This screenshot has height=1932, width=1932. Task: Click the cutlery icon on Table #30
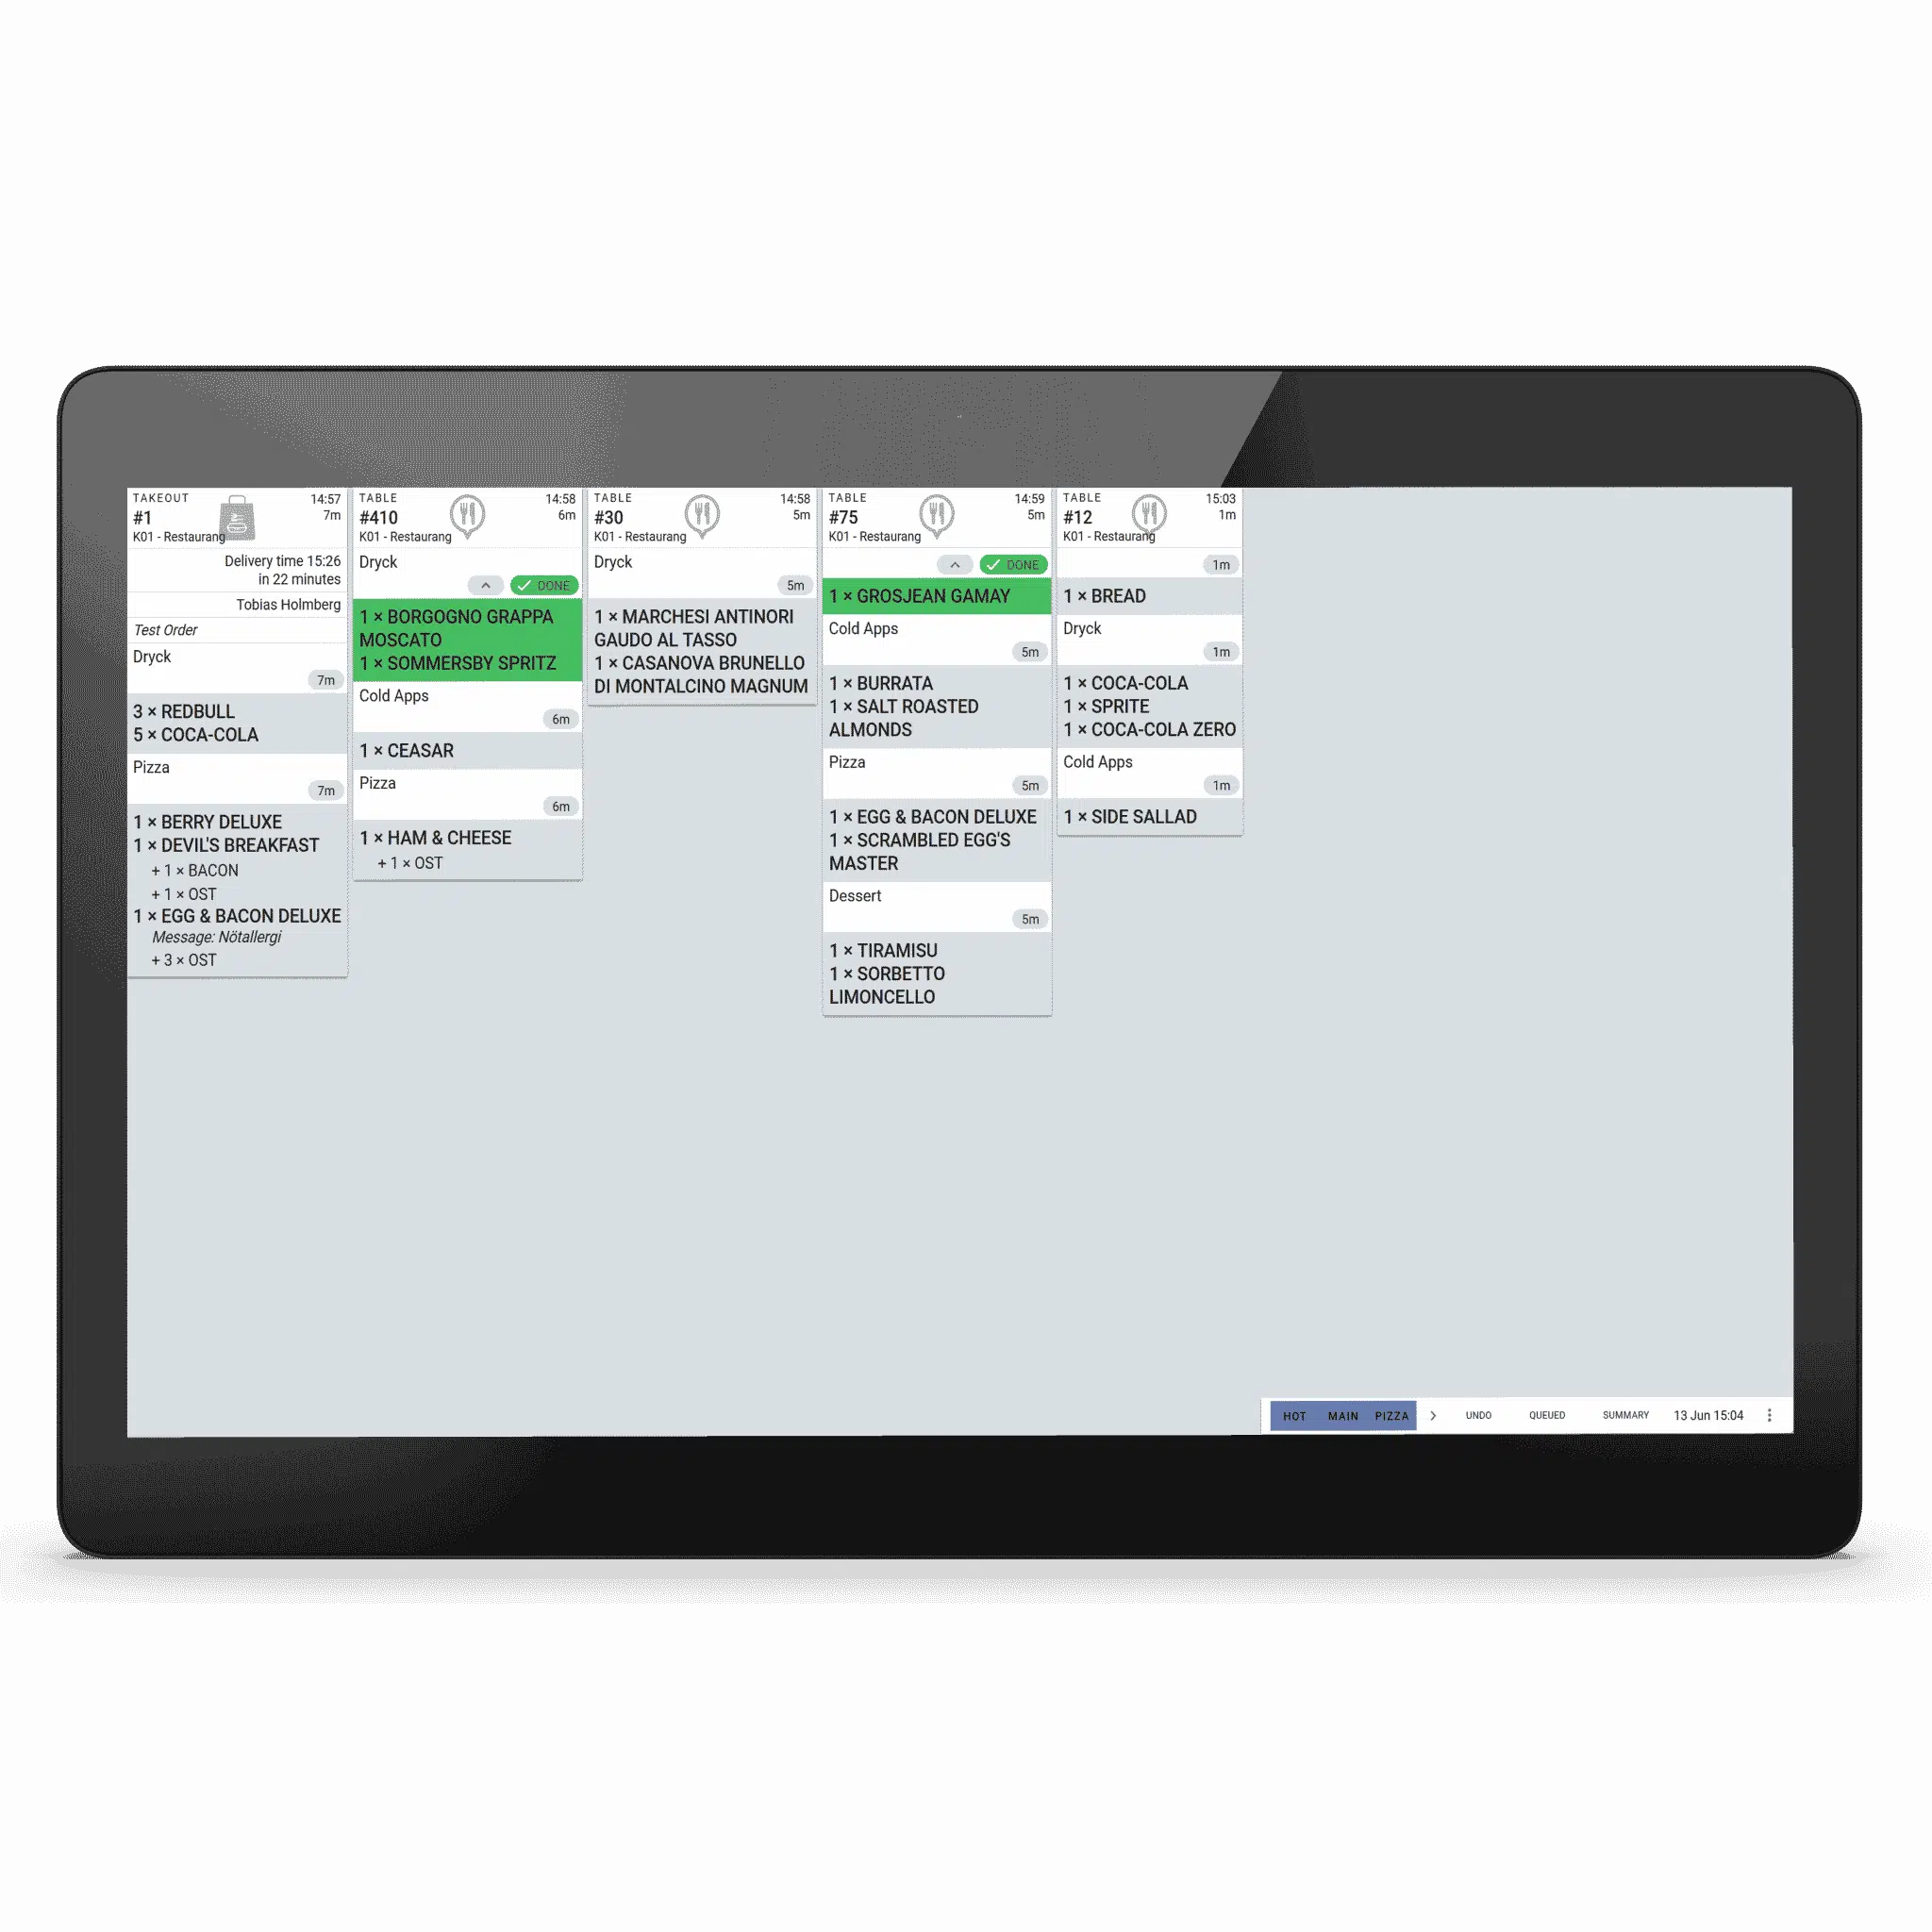tap(701, 517)
